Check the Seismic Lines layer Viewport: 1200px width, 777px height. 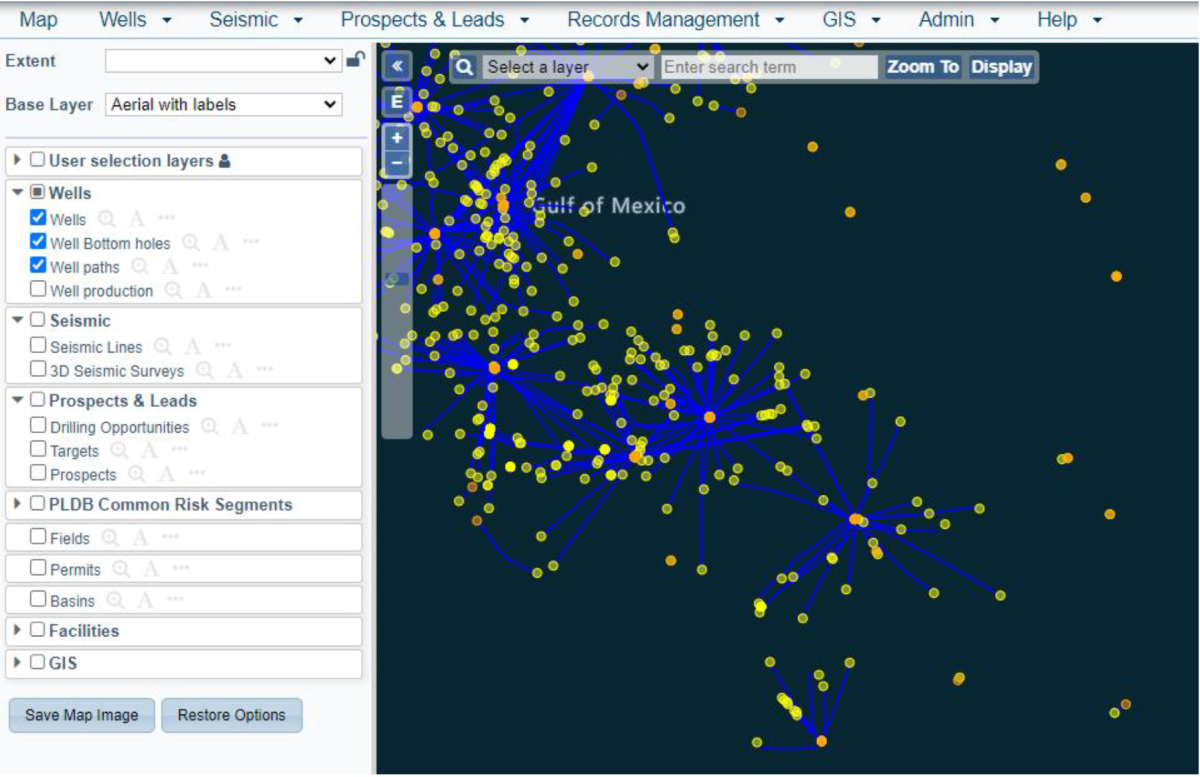pyautogui.click(x=37, y=346)
